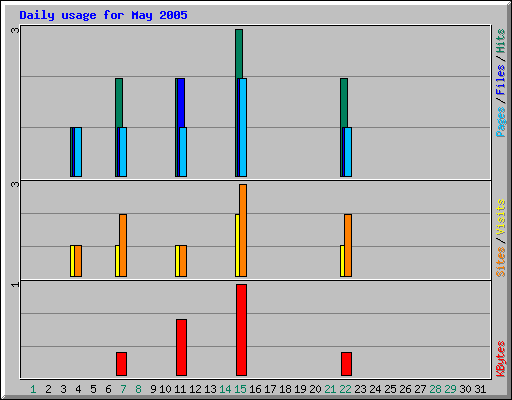Click the y-axis value '3' of the Sites/Visits panel
512x400 pixels.
pos(15,184)
